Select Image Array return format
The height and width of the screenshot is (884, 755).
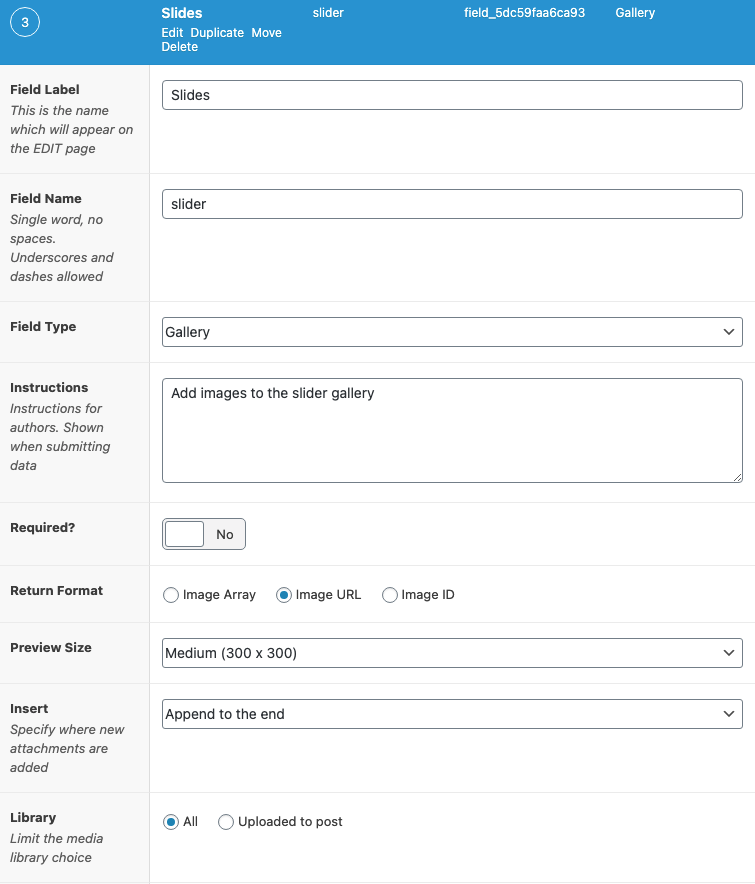(x=171, y=595)
